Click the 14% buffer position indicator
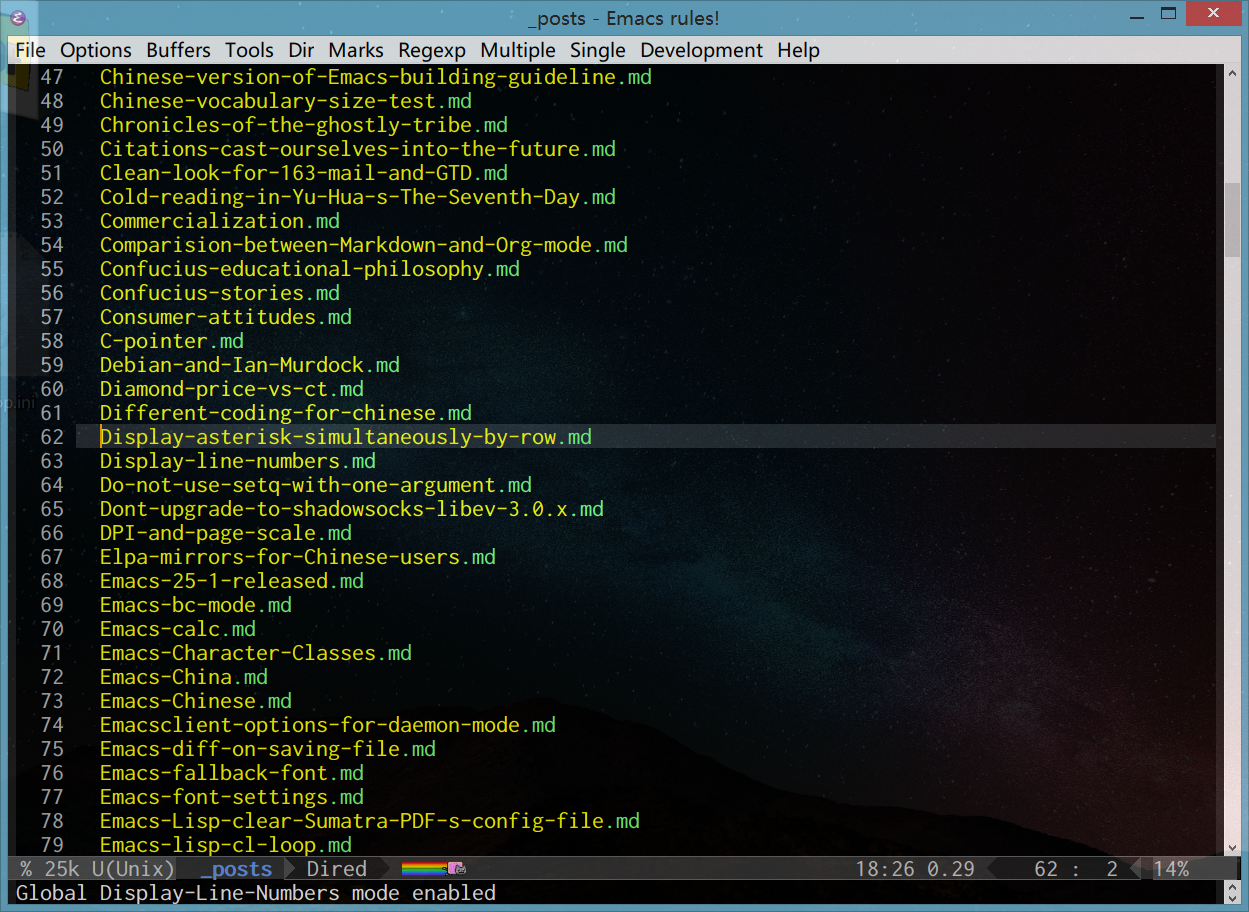 (1171, 869)
